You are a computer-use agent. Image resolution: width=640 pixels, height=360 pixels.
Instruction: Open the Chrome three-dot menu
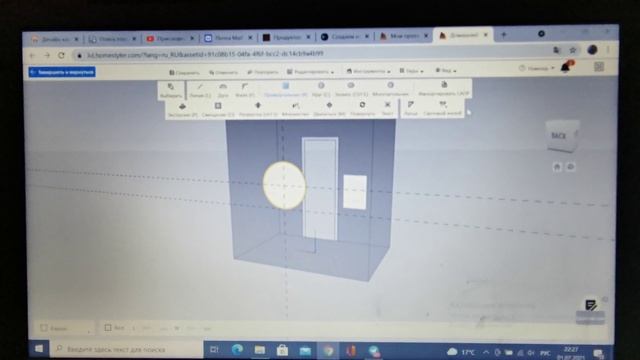(x=609, y=49)
